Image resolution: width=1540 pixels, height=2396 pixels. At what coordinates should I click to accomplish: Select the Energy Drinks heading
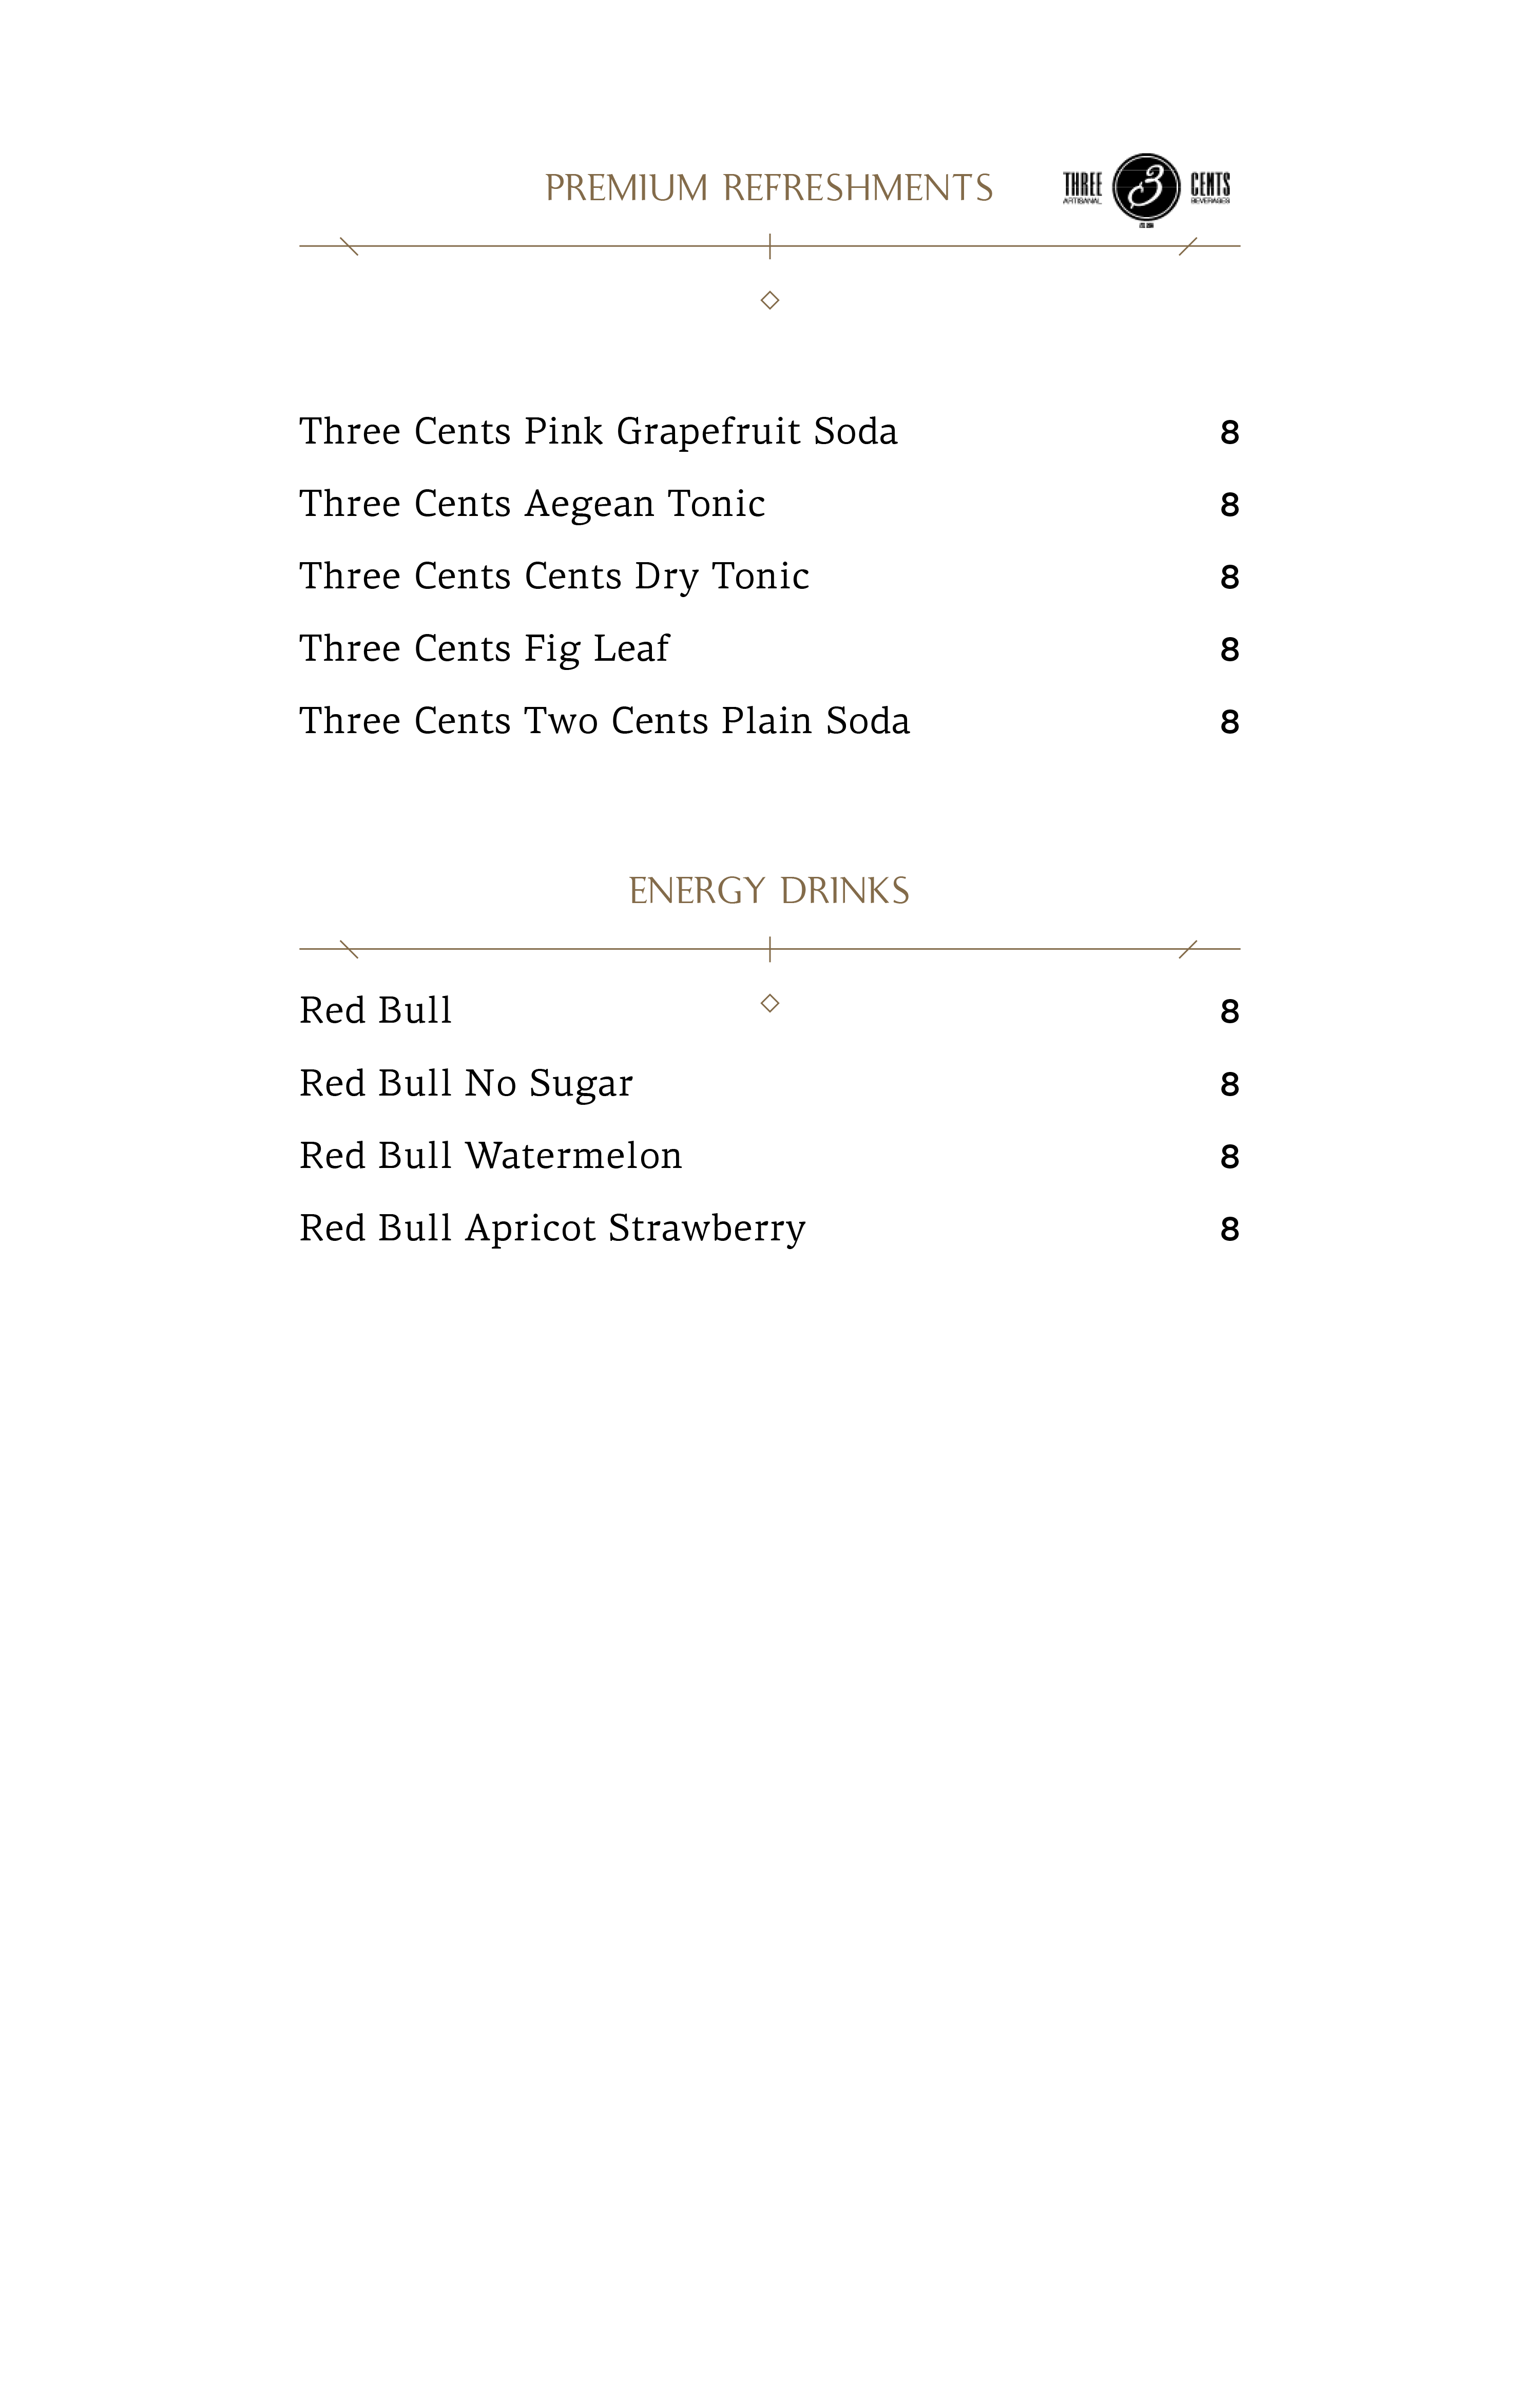768,891
